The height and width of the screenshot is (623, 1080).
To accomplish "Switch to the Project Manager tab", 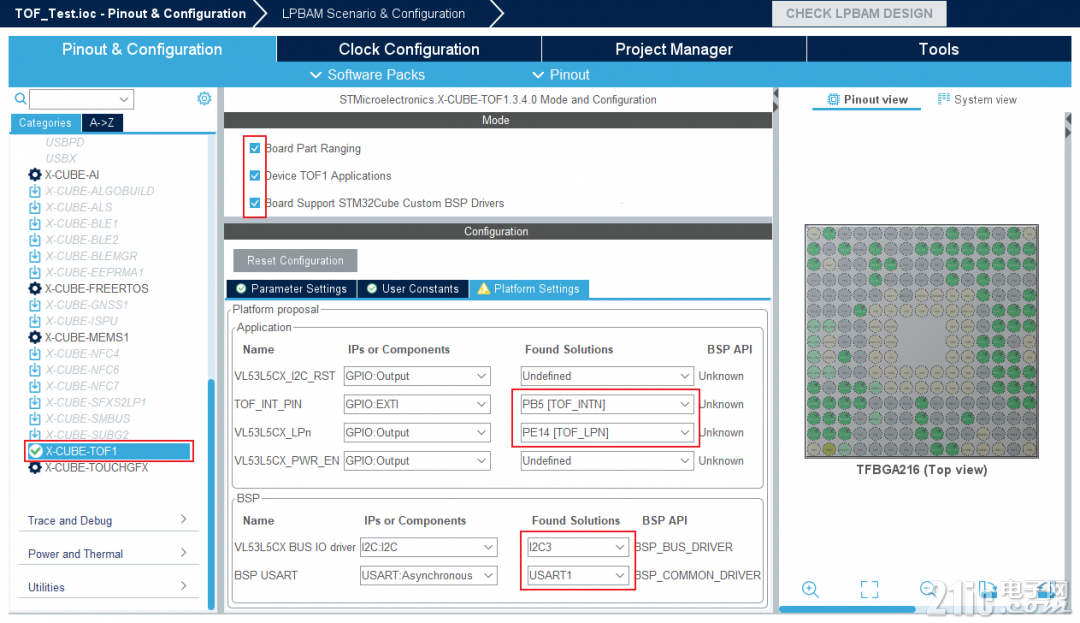I will 674,49.
